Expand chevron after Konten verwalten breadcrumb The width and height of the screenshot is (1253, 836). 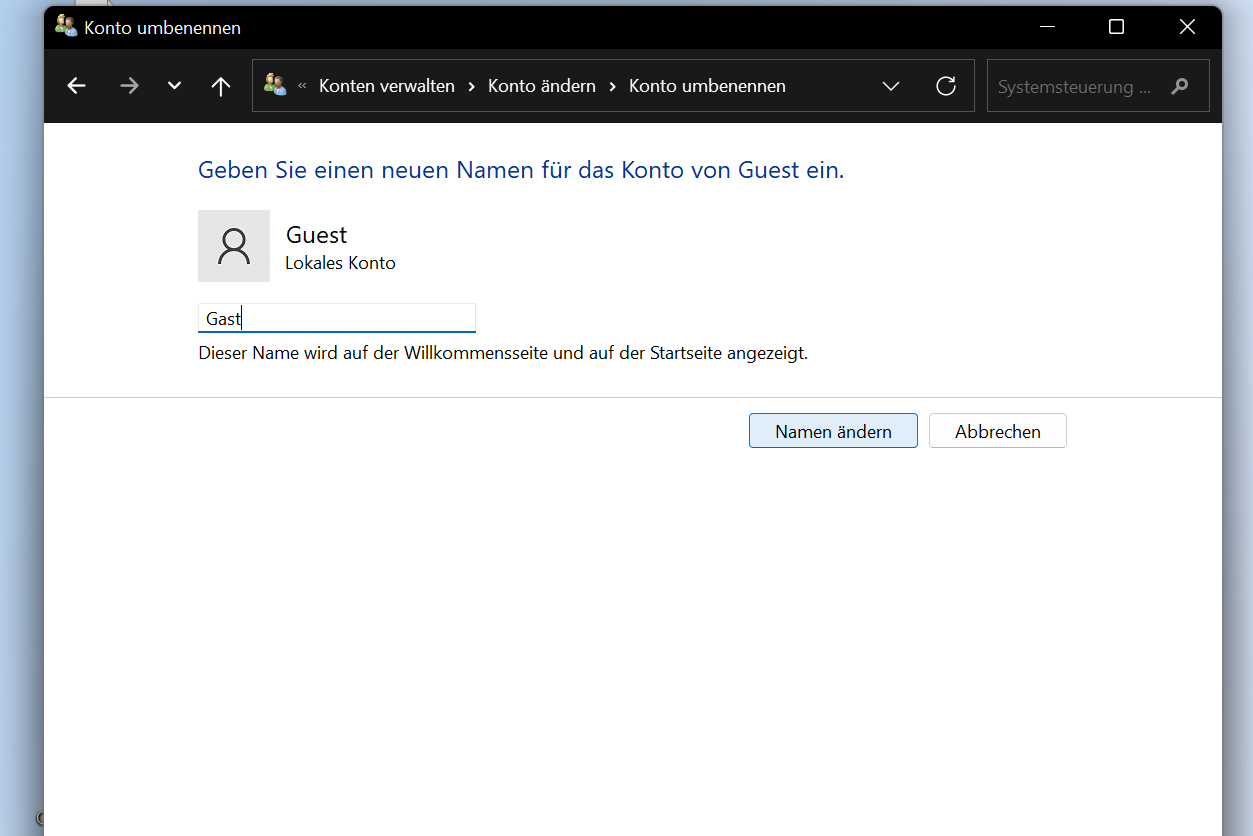click(472, 86)
